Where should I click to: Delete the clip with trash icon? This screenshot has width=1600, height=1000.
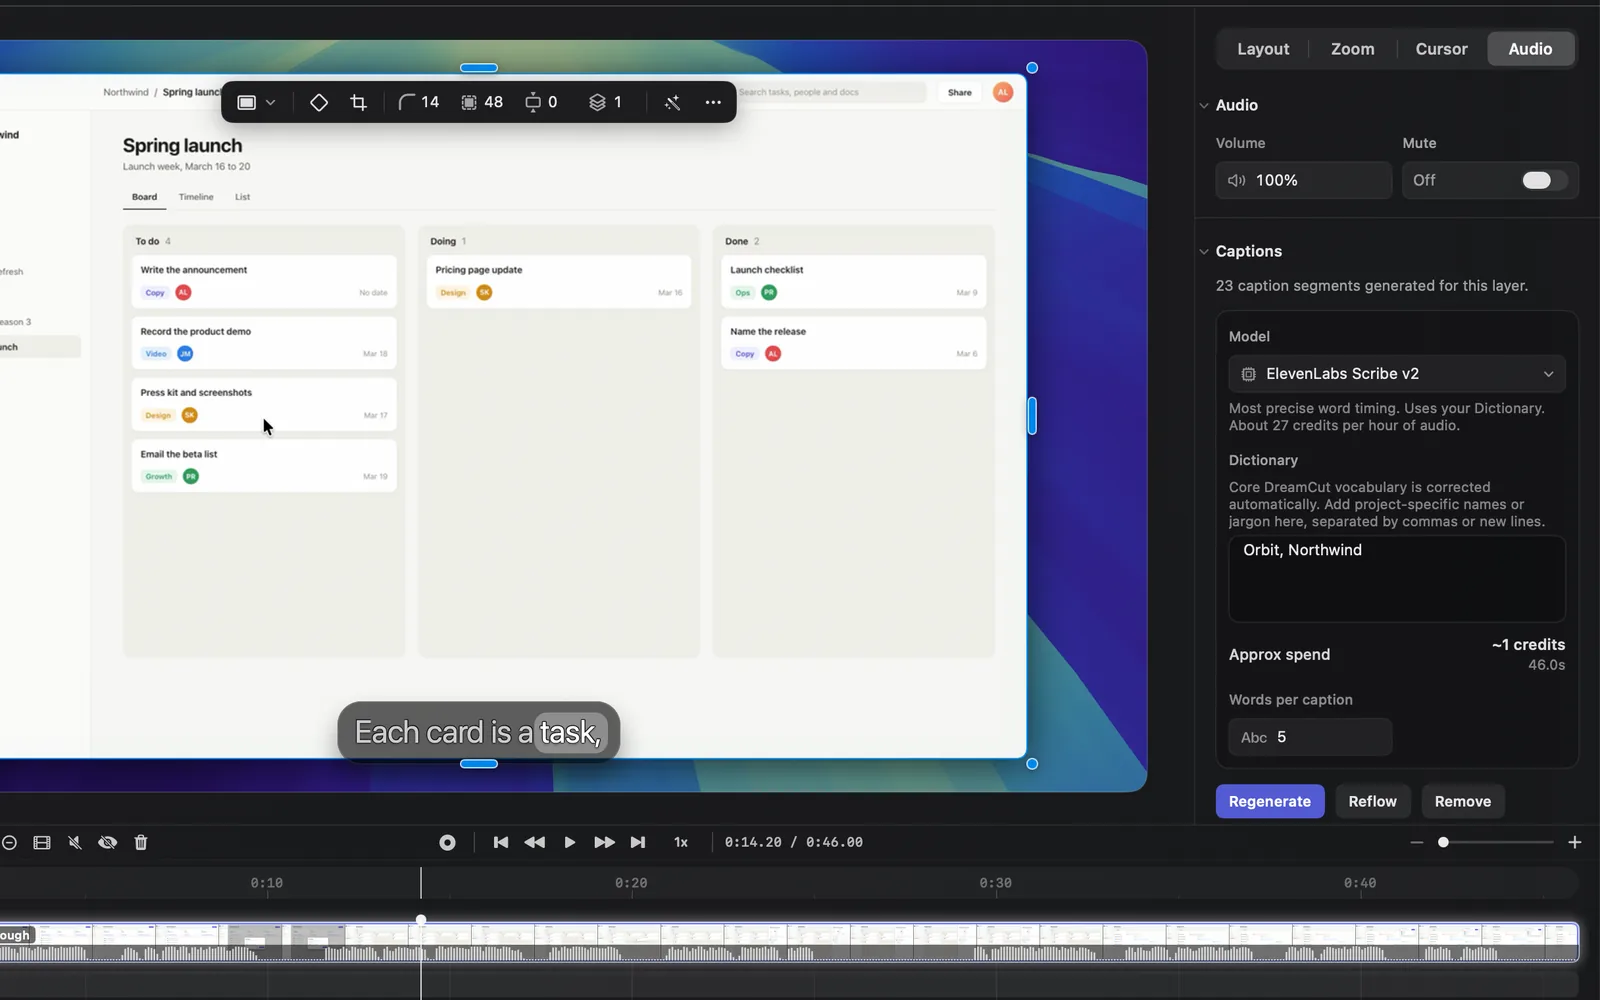click(x=141, y=843)
